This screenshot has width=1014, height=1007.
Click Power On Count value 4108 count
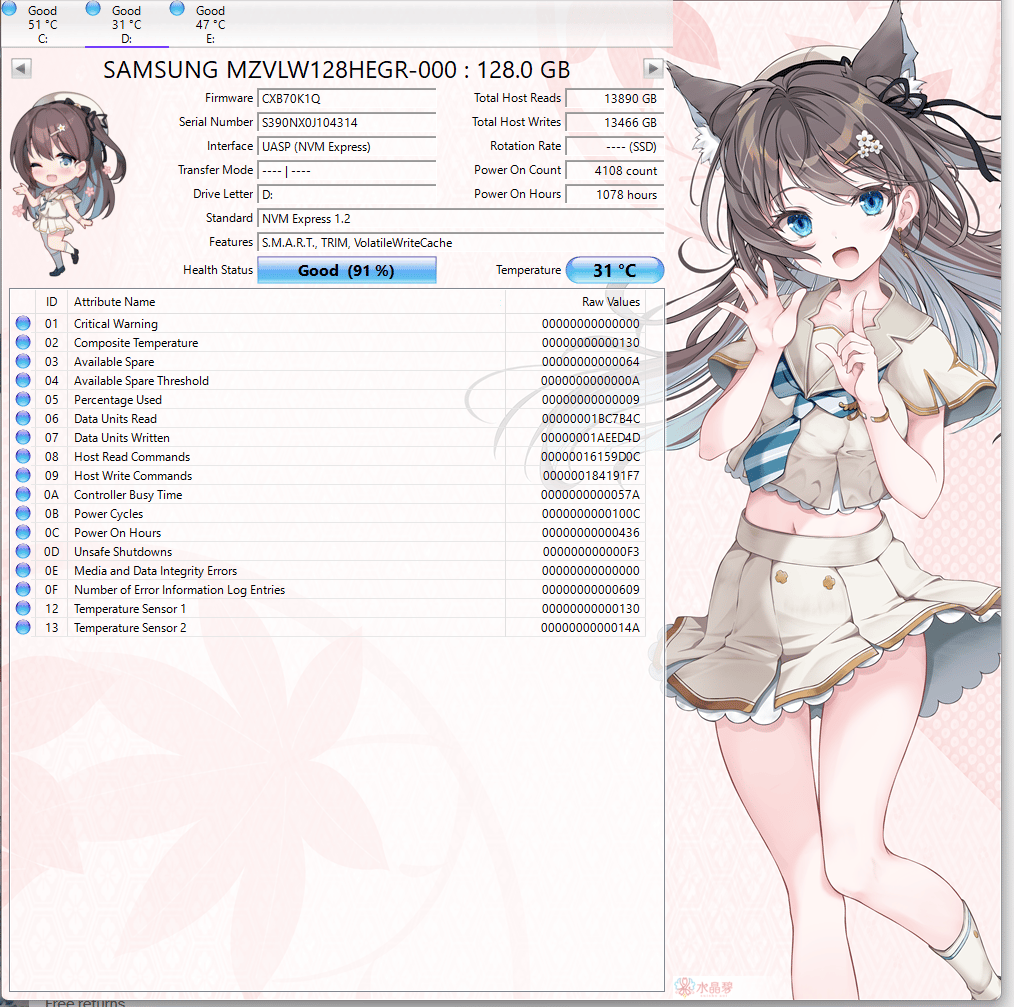pos(614,171)
